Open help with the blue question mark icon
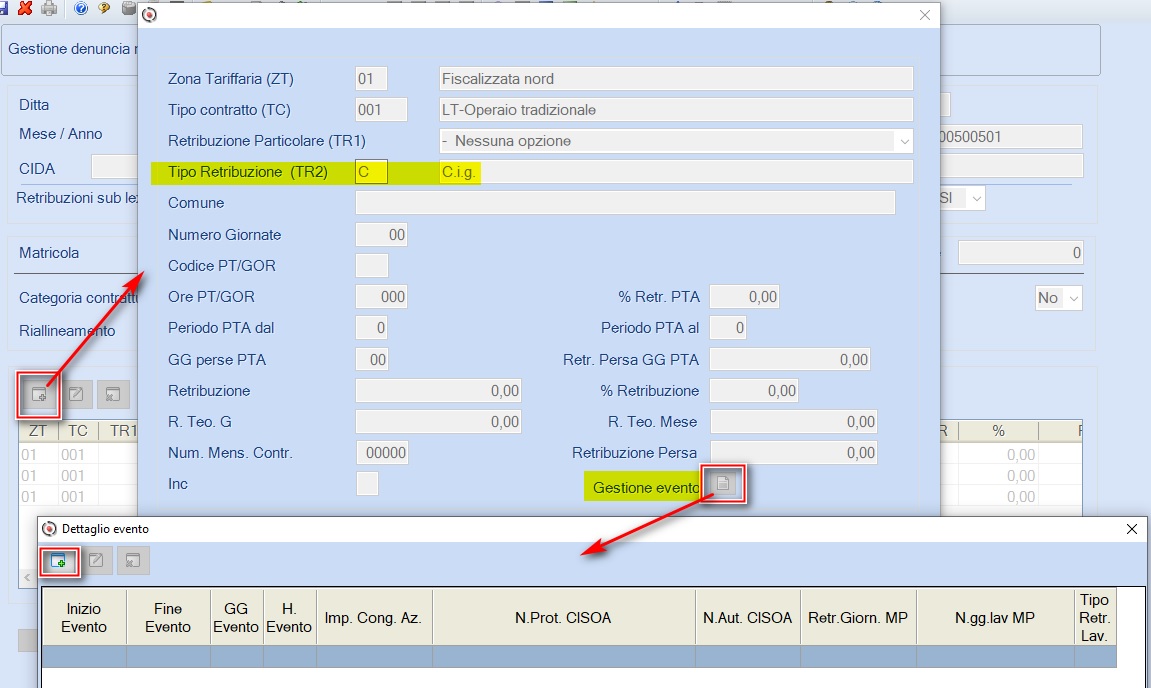 pos(81,7)
